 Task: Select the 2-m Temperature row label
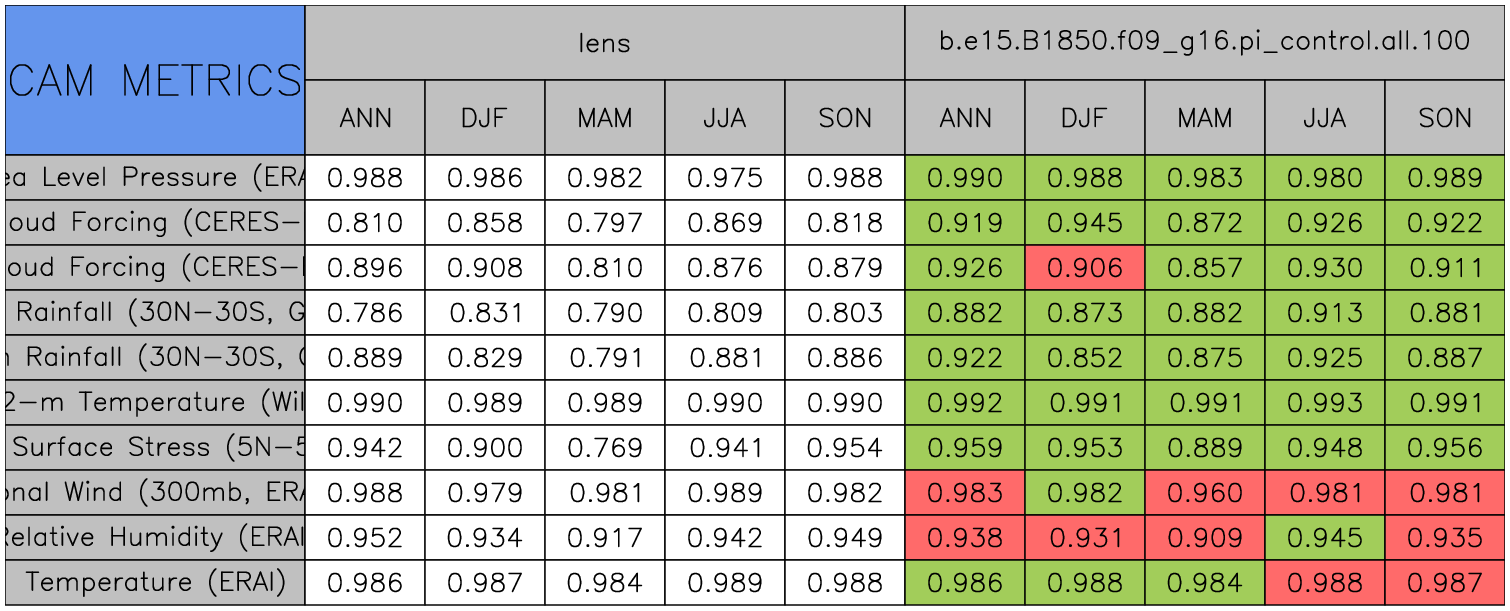[x=155, y=403]
